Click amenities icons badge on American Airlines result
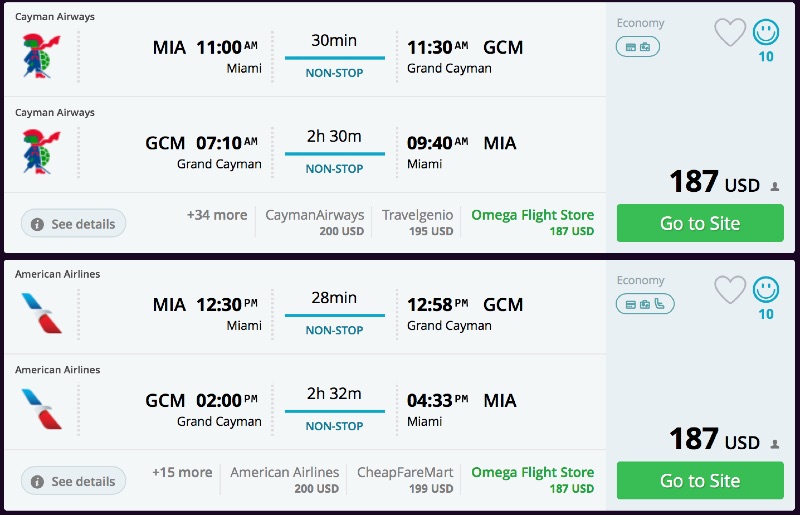This screenshot has width=800, height=515. tap(645, 303)
